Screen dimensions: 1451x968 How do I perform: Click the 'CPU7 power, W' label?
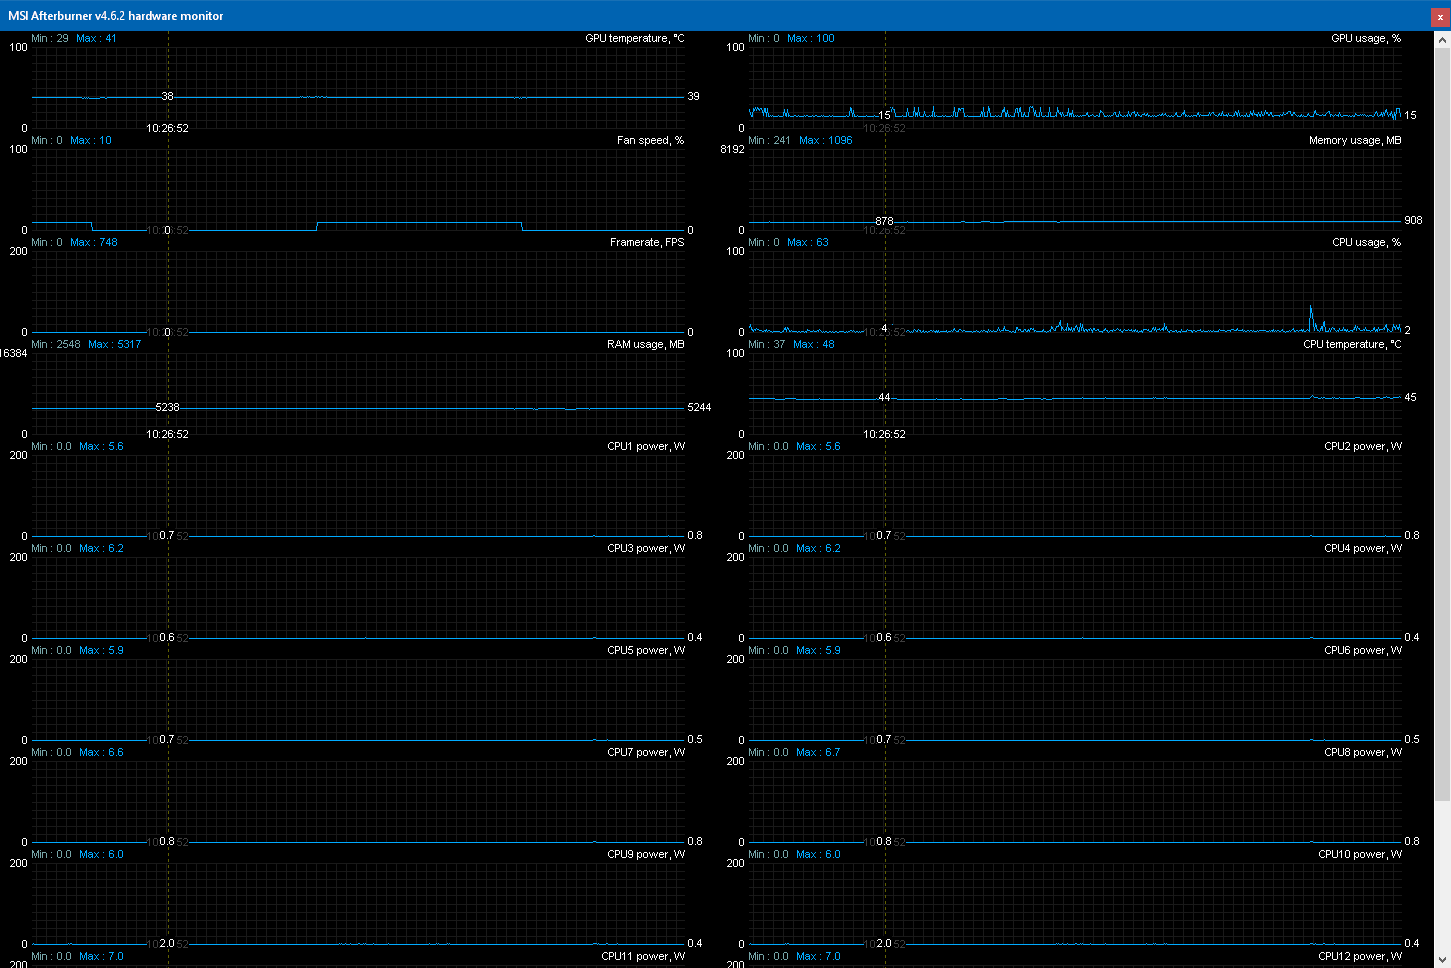point(646,753)
